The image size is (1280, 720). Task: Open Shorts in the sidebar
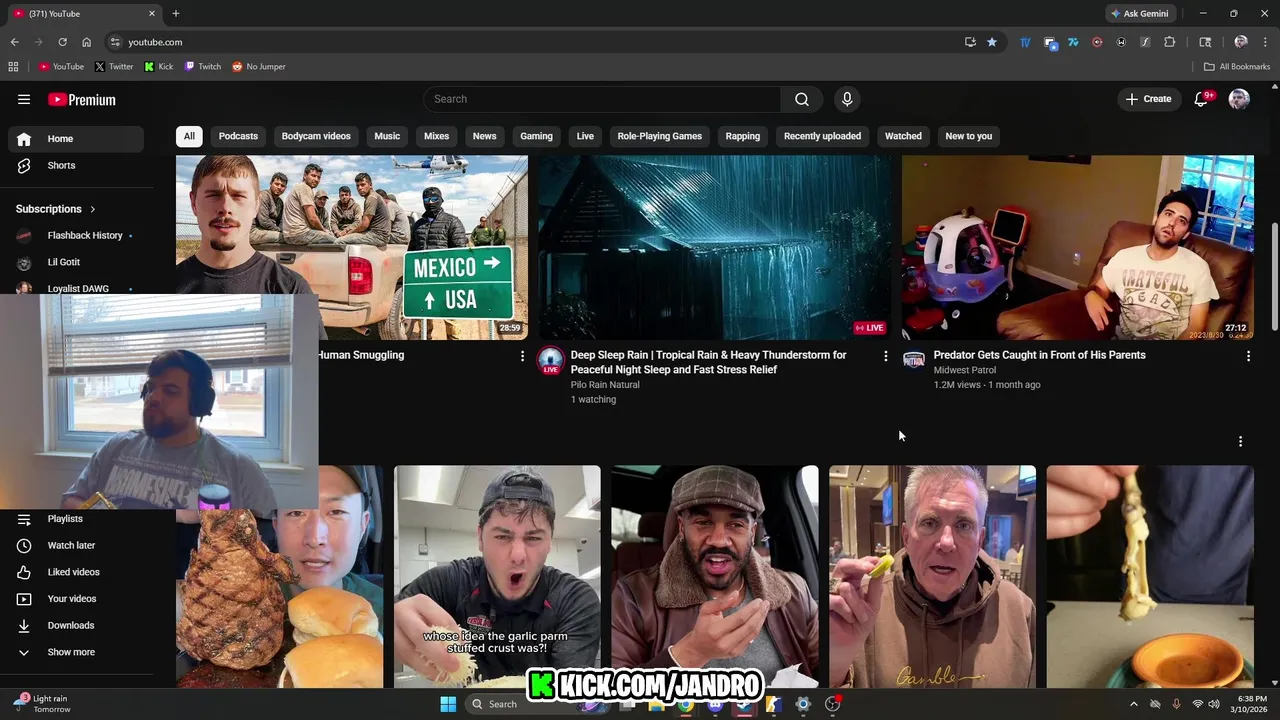[76, 165]
